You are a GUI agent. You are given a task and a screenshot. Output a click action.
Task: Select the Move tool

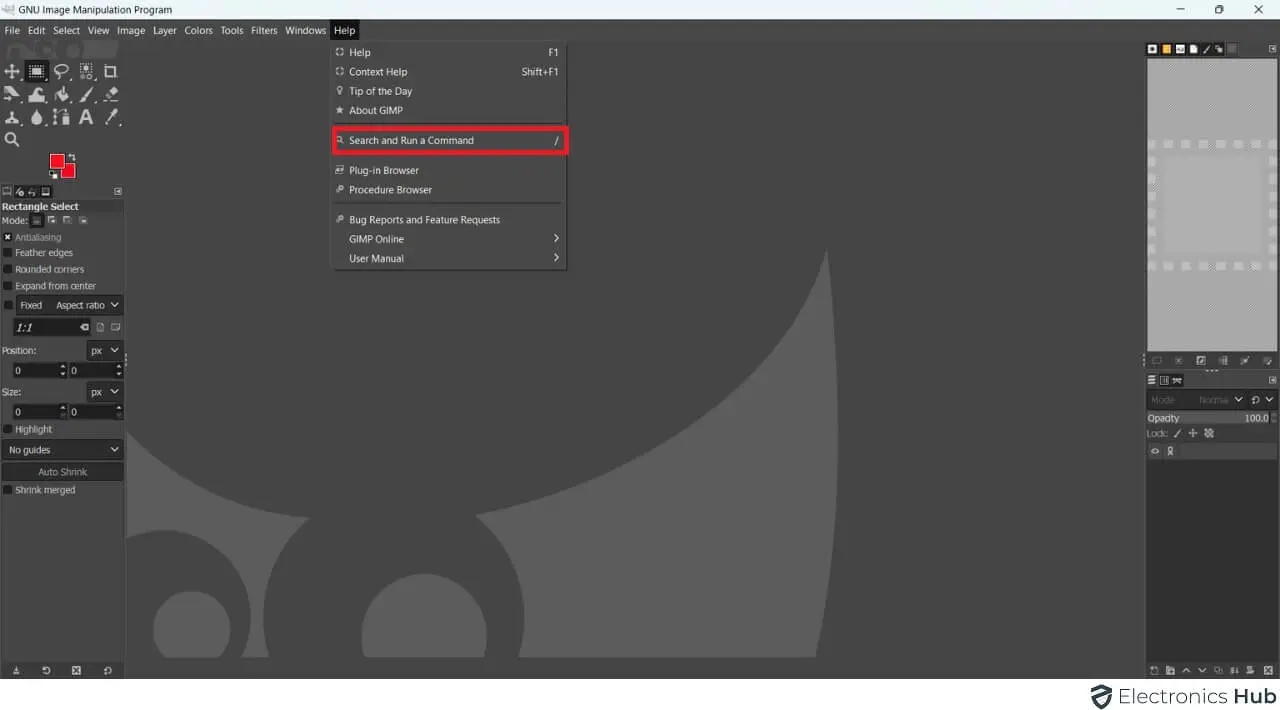[x=12, y=71]
